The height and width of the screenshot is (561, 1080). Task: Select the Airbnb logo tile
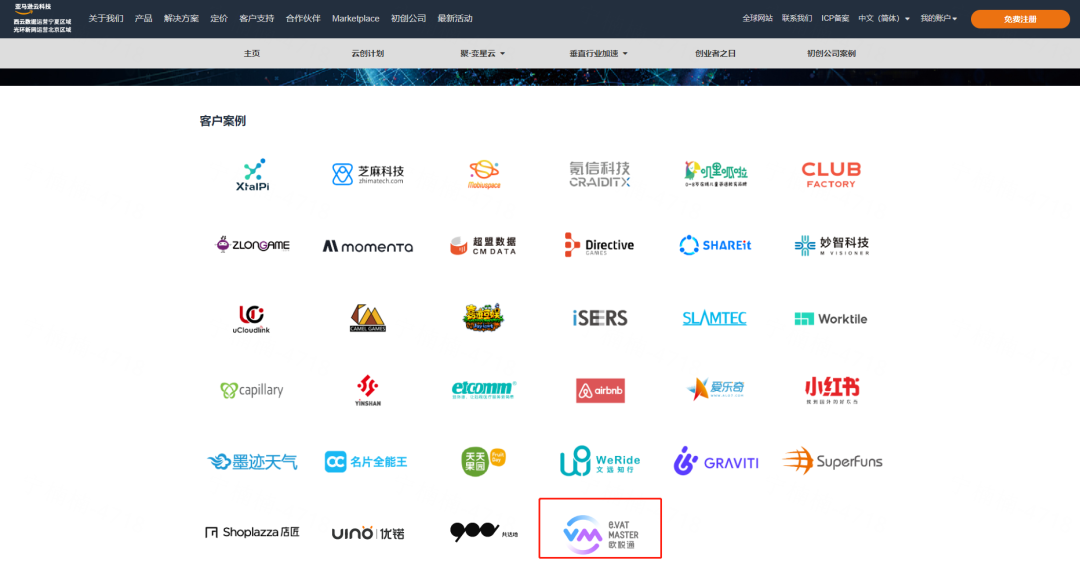pos(600,390)
